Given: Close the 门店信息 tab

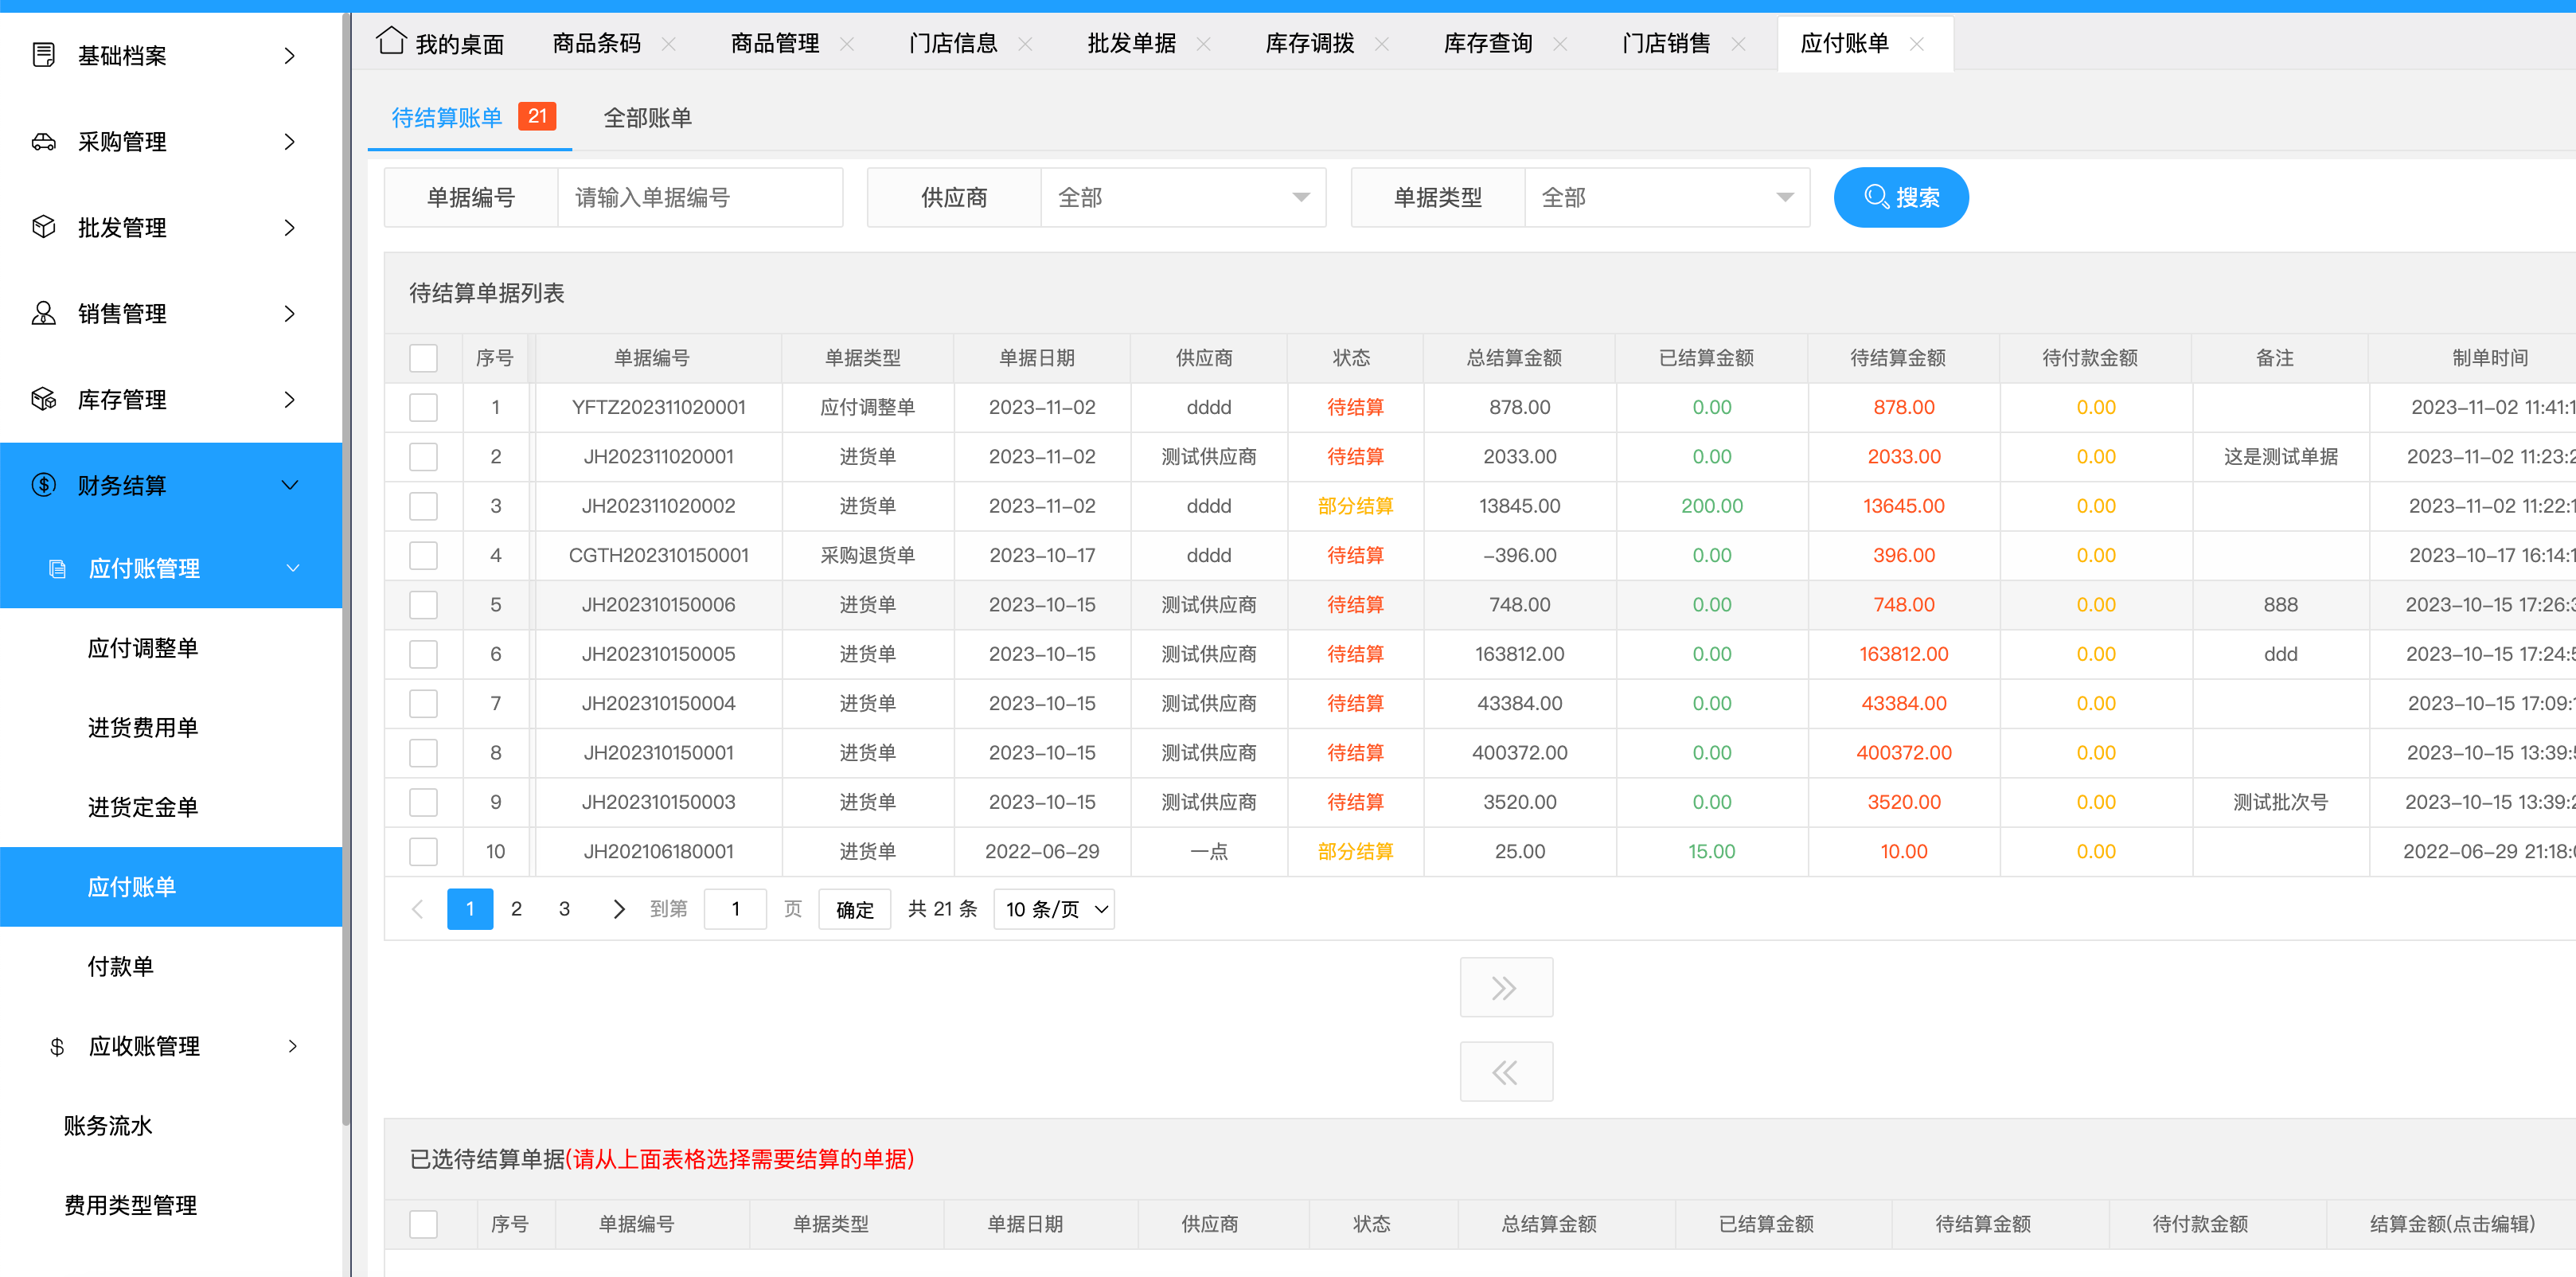Looking at the screenshot, I should (1025, 43).
